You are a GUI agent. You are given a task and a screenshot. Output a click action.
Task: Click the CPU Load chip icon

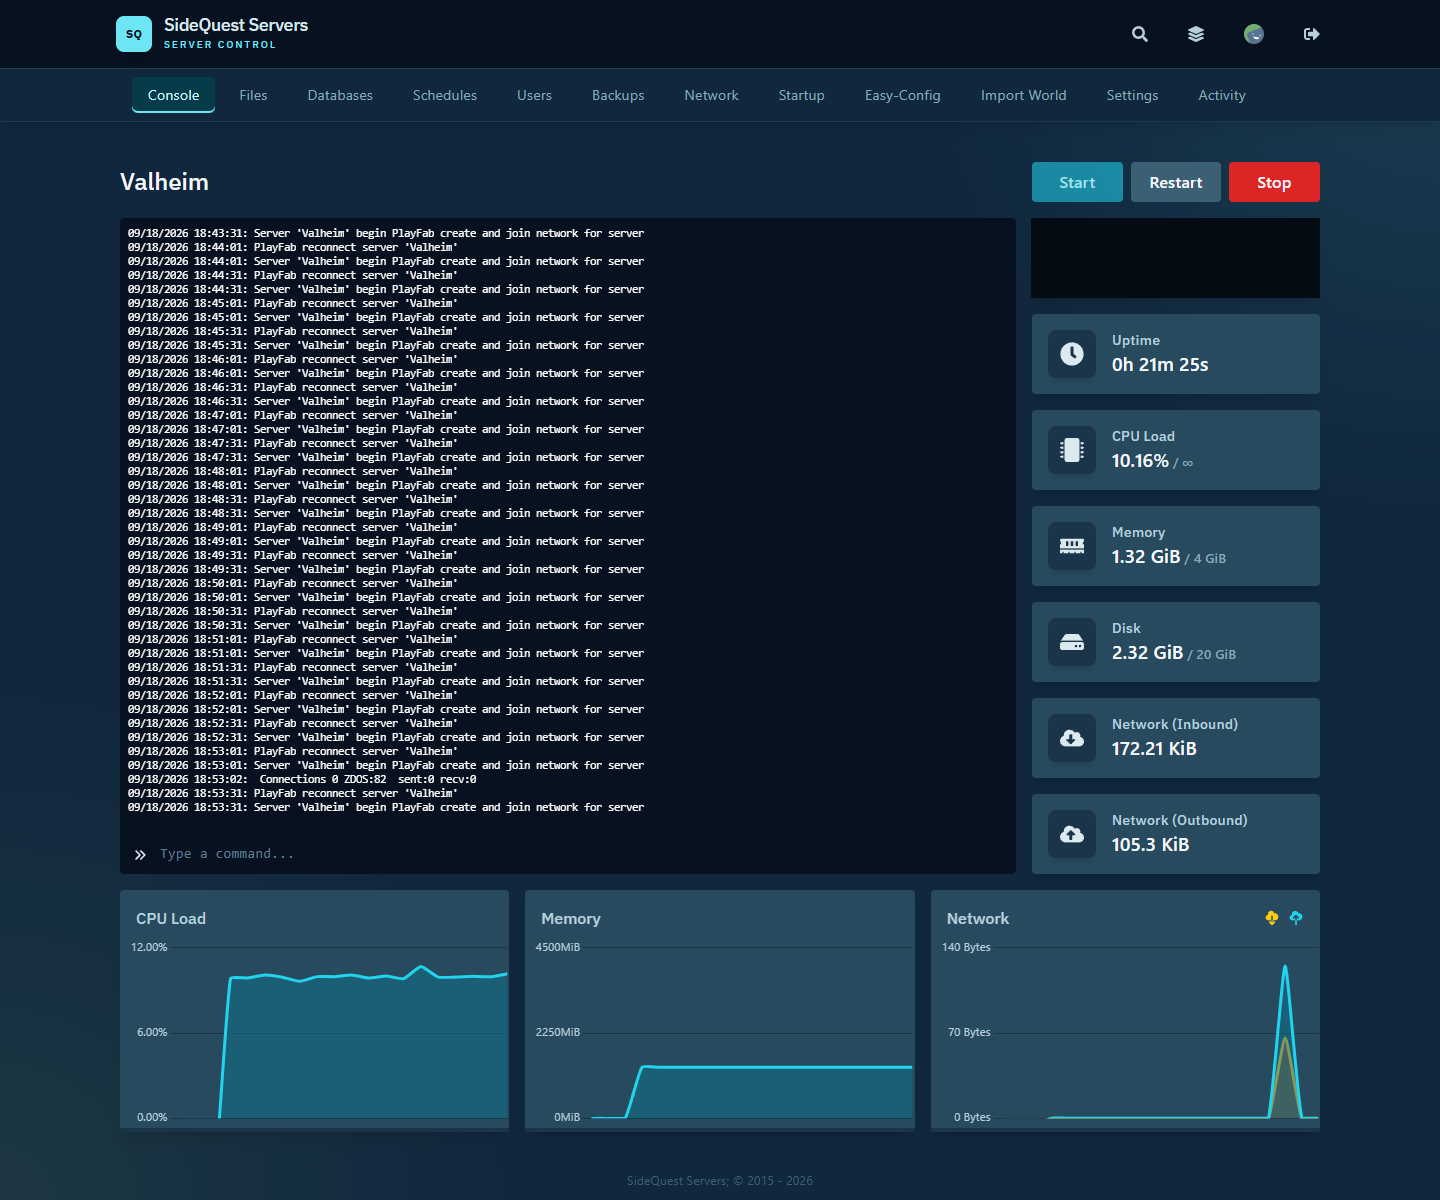pos(1072,450)
